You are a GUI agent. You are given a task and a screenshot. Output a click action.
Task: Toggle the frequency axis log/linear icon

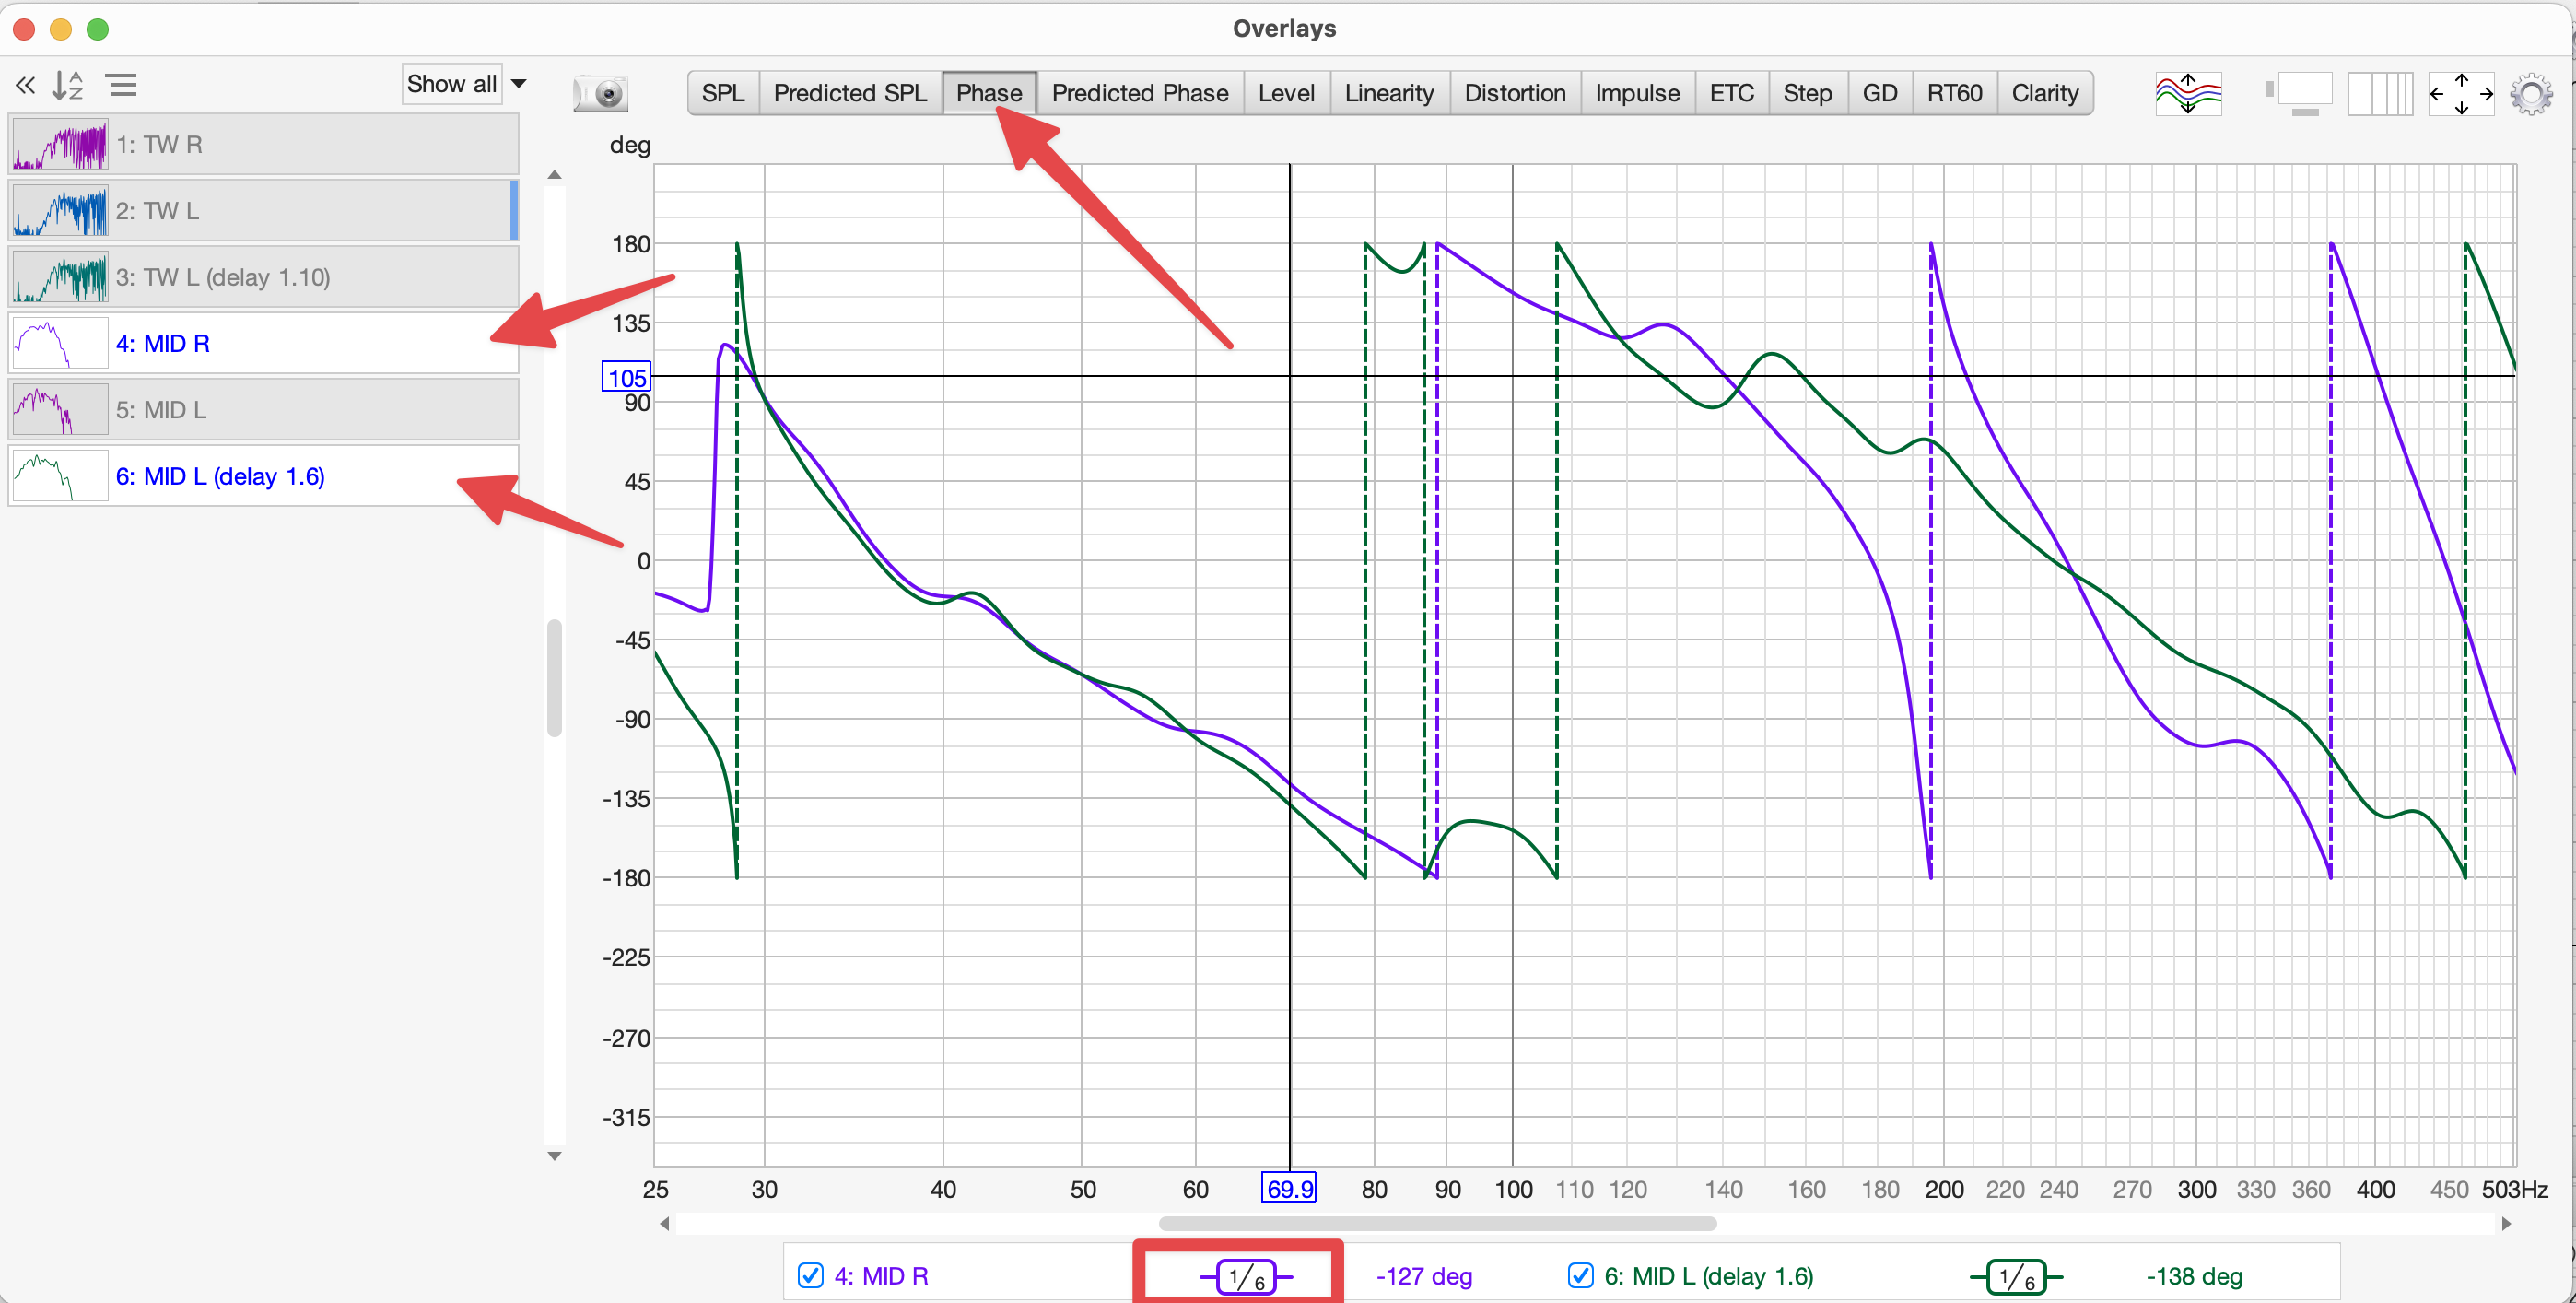(2379, 93)
